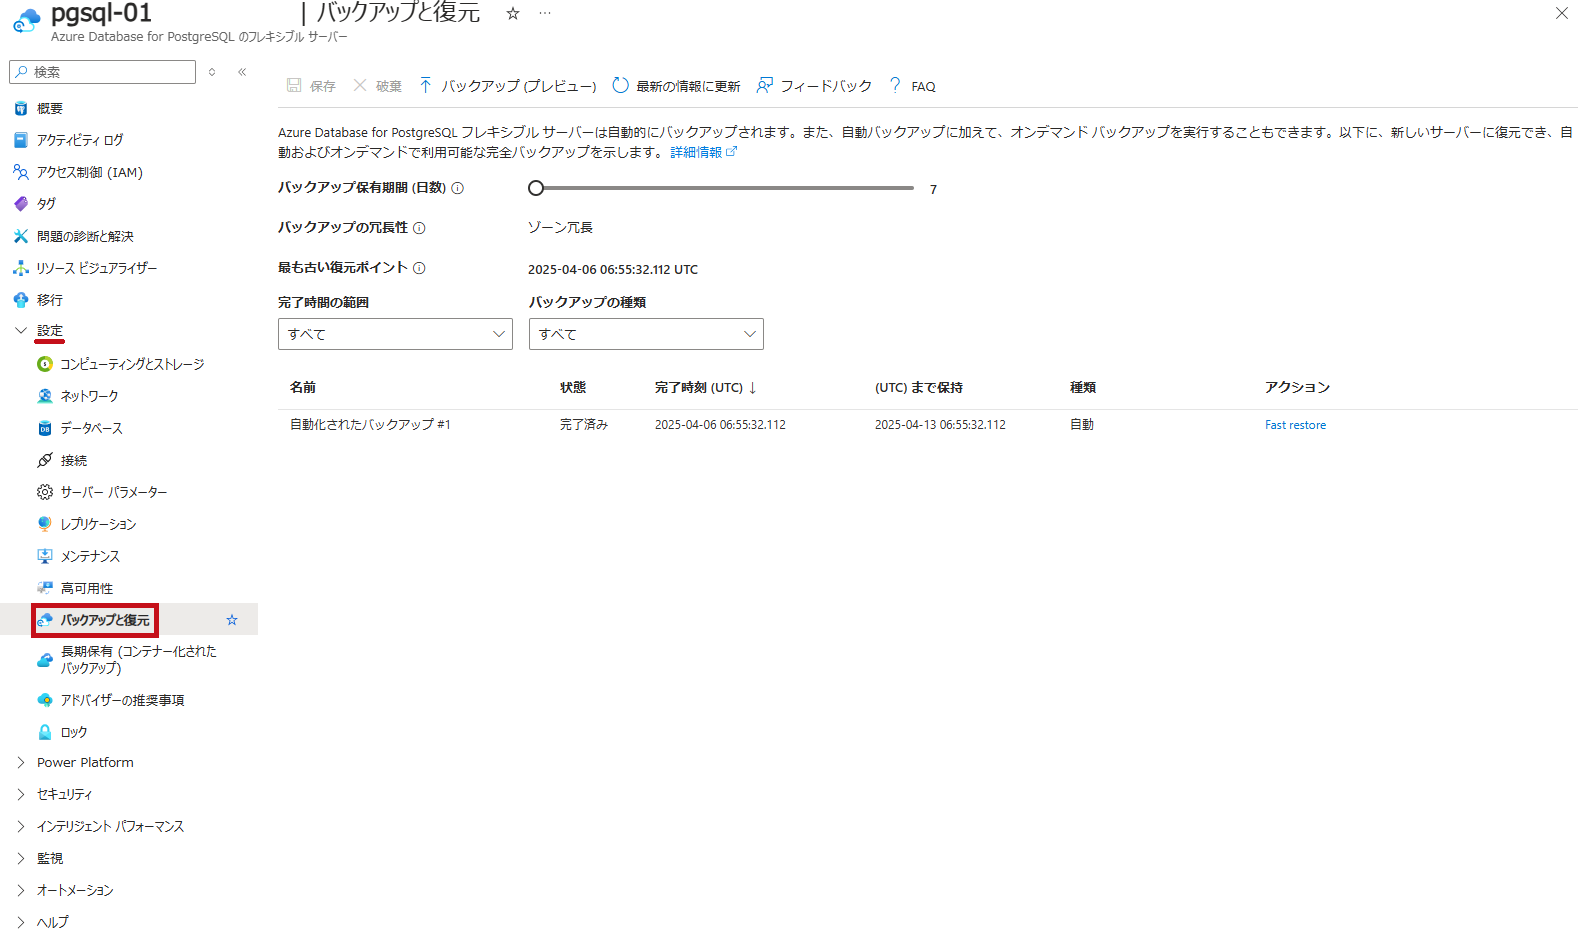Unpin バックアップと復元 via sidebar star

232,620
